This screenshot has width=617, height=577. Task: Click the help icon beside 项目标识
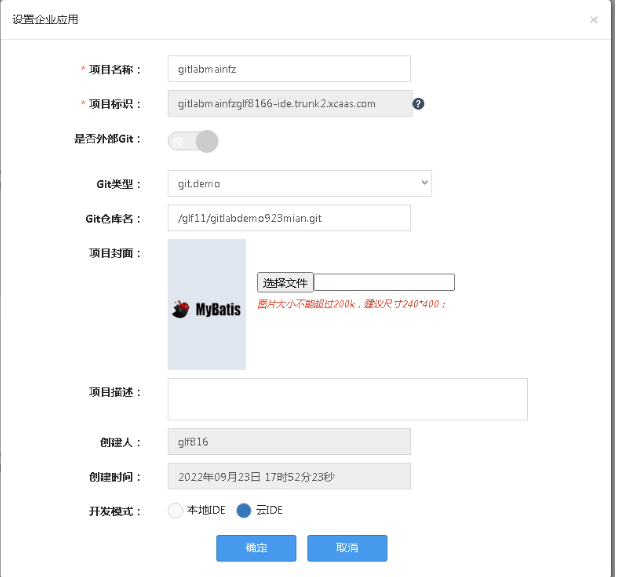[x=419, y=104]
